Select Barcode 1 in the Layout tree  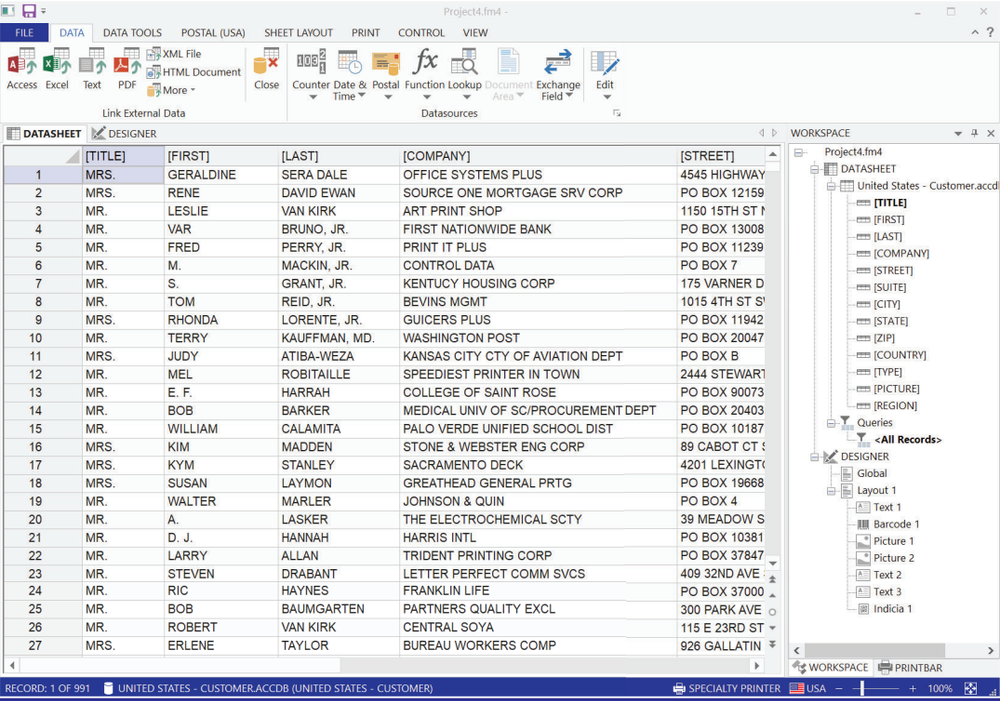pos(896,524)
